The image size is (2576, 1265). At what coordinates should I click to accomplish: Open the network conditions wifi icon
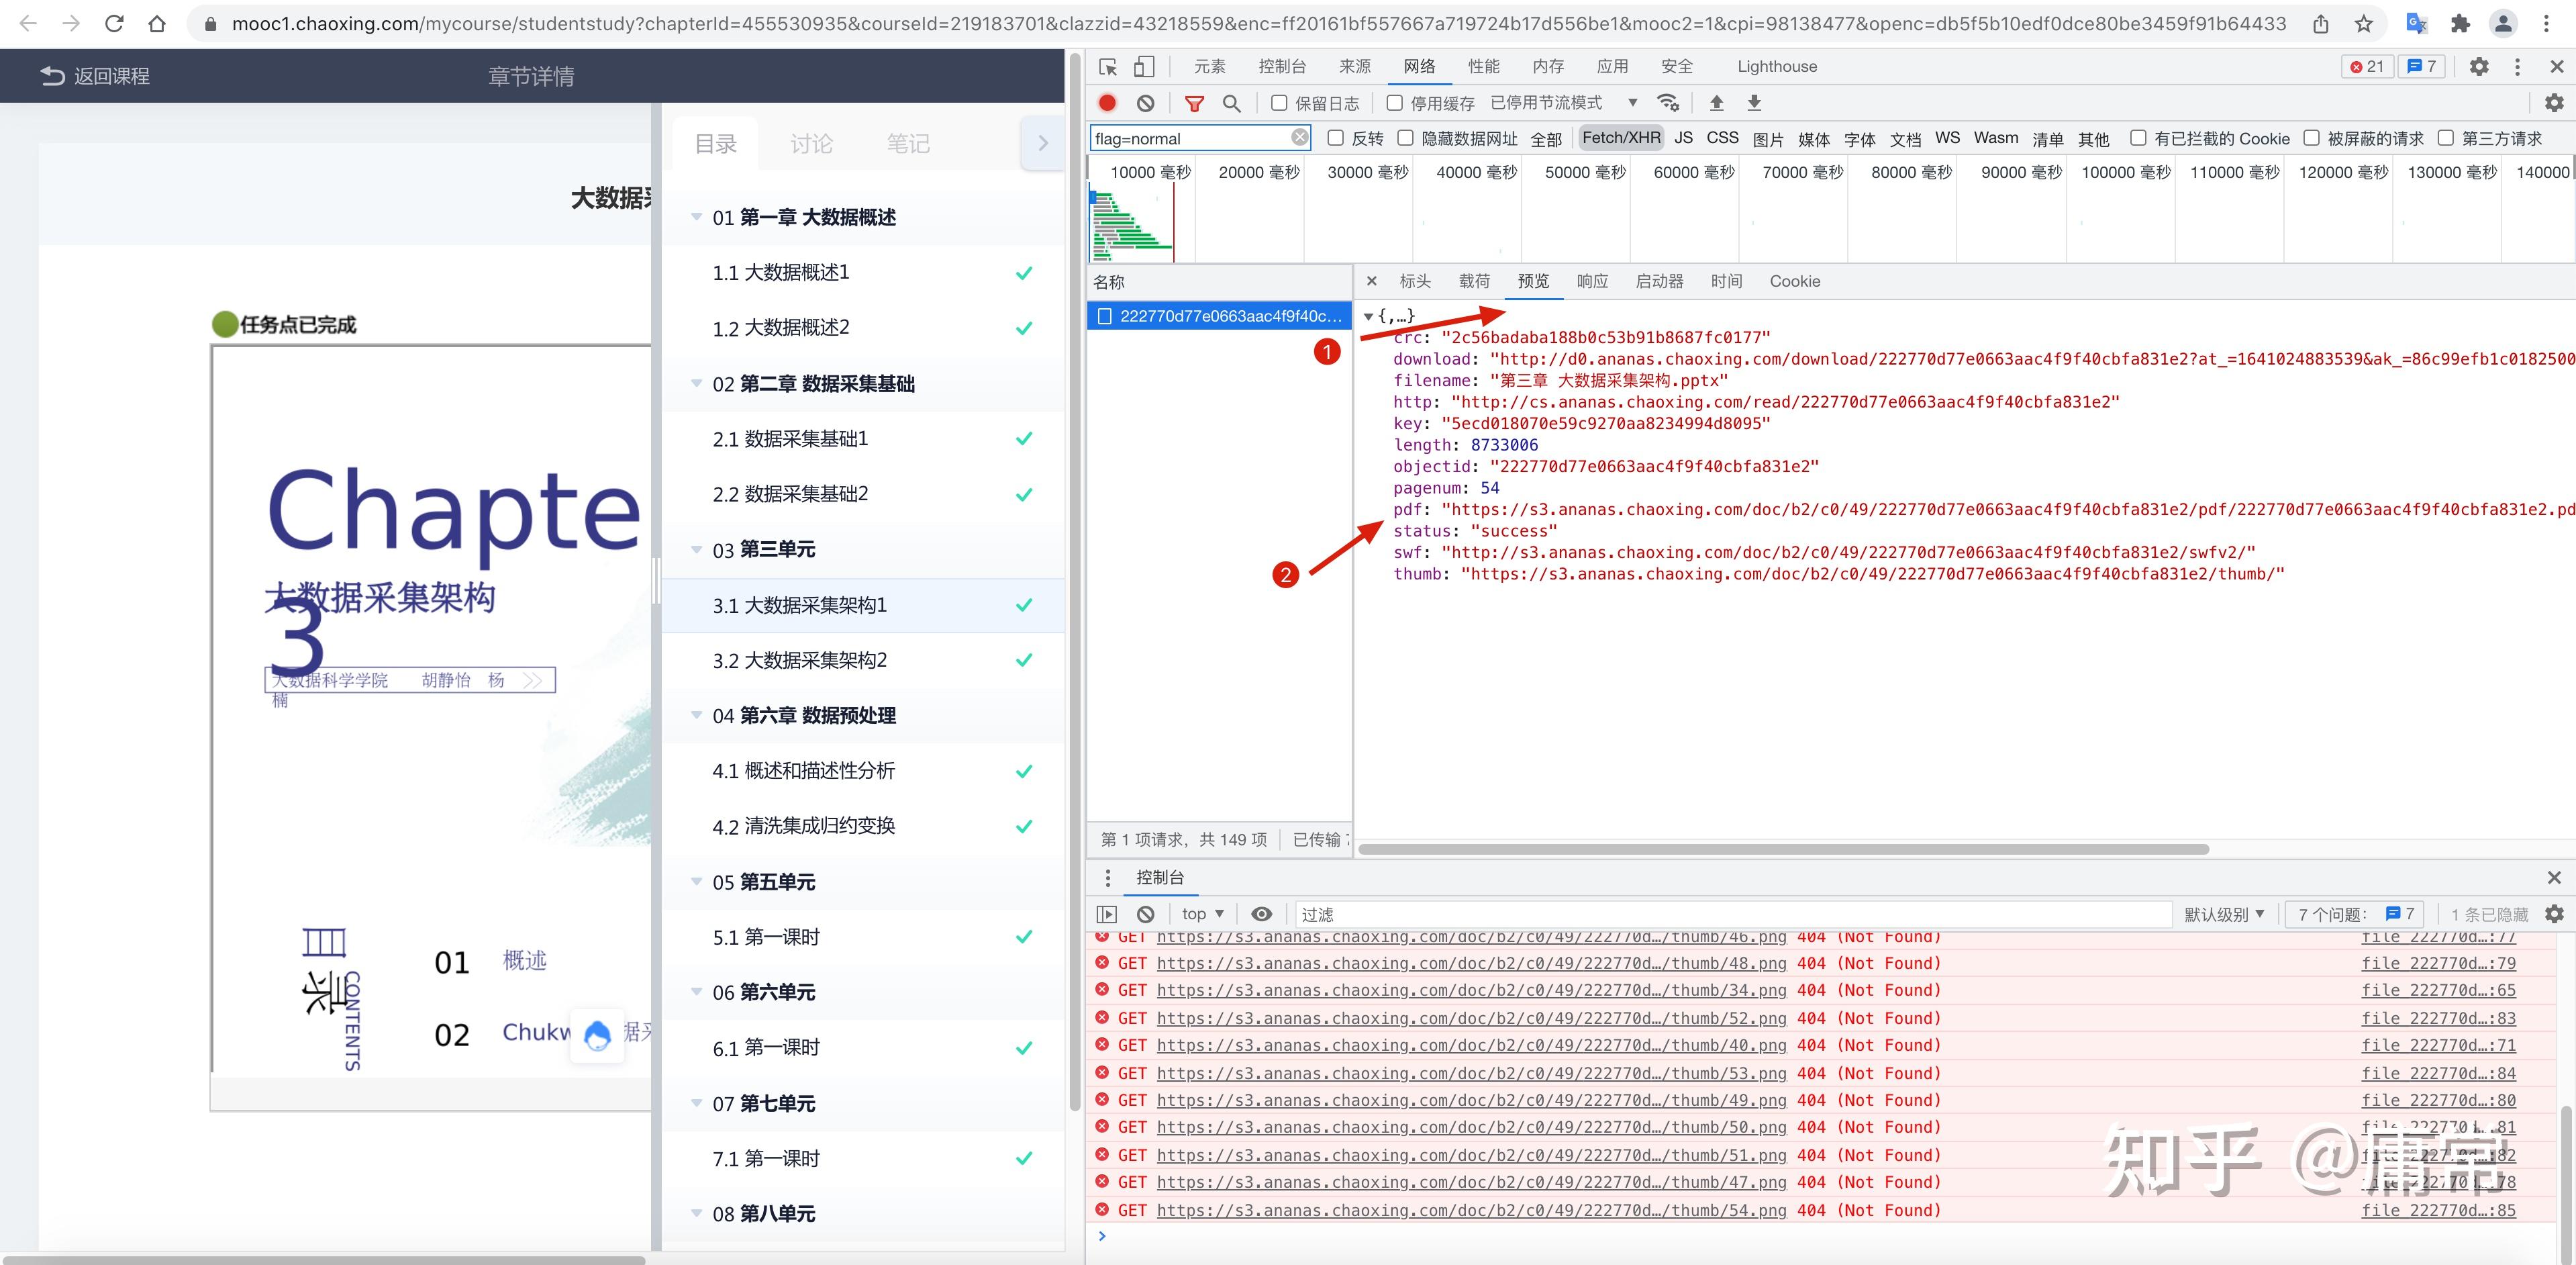pos(1668,103)
